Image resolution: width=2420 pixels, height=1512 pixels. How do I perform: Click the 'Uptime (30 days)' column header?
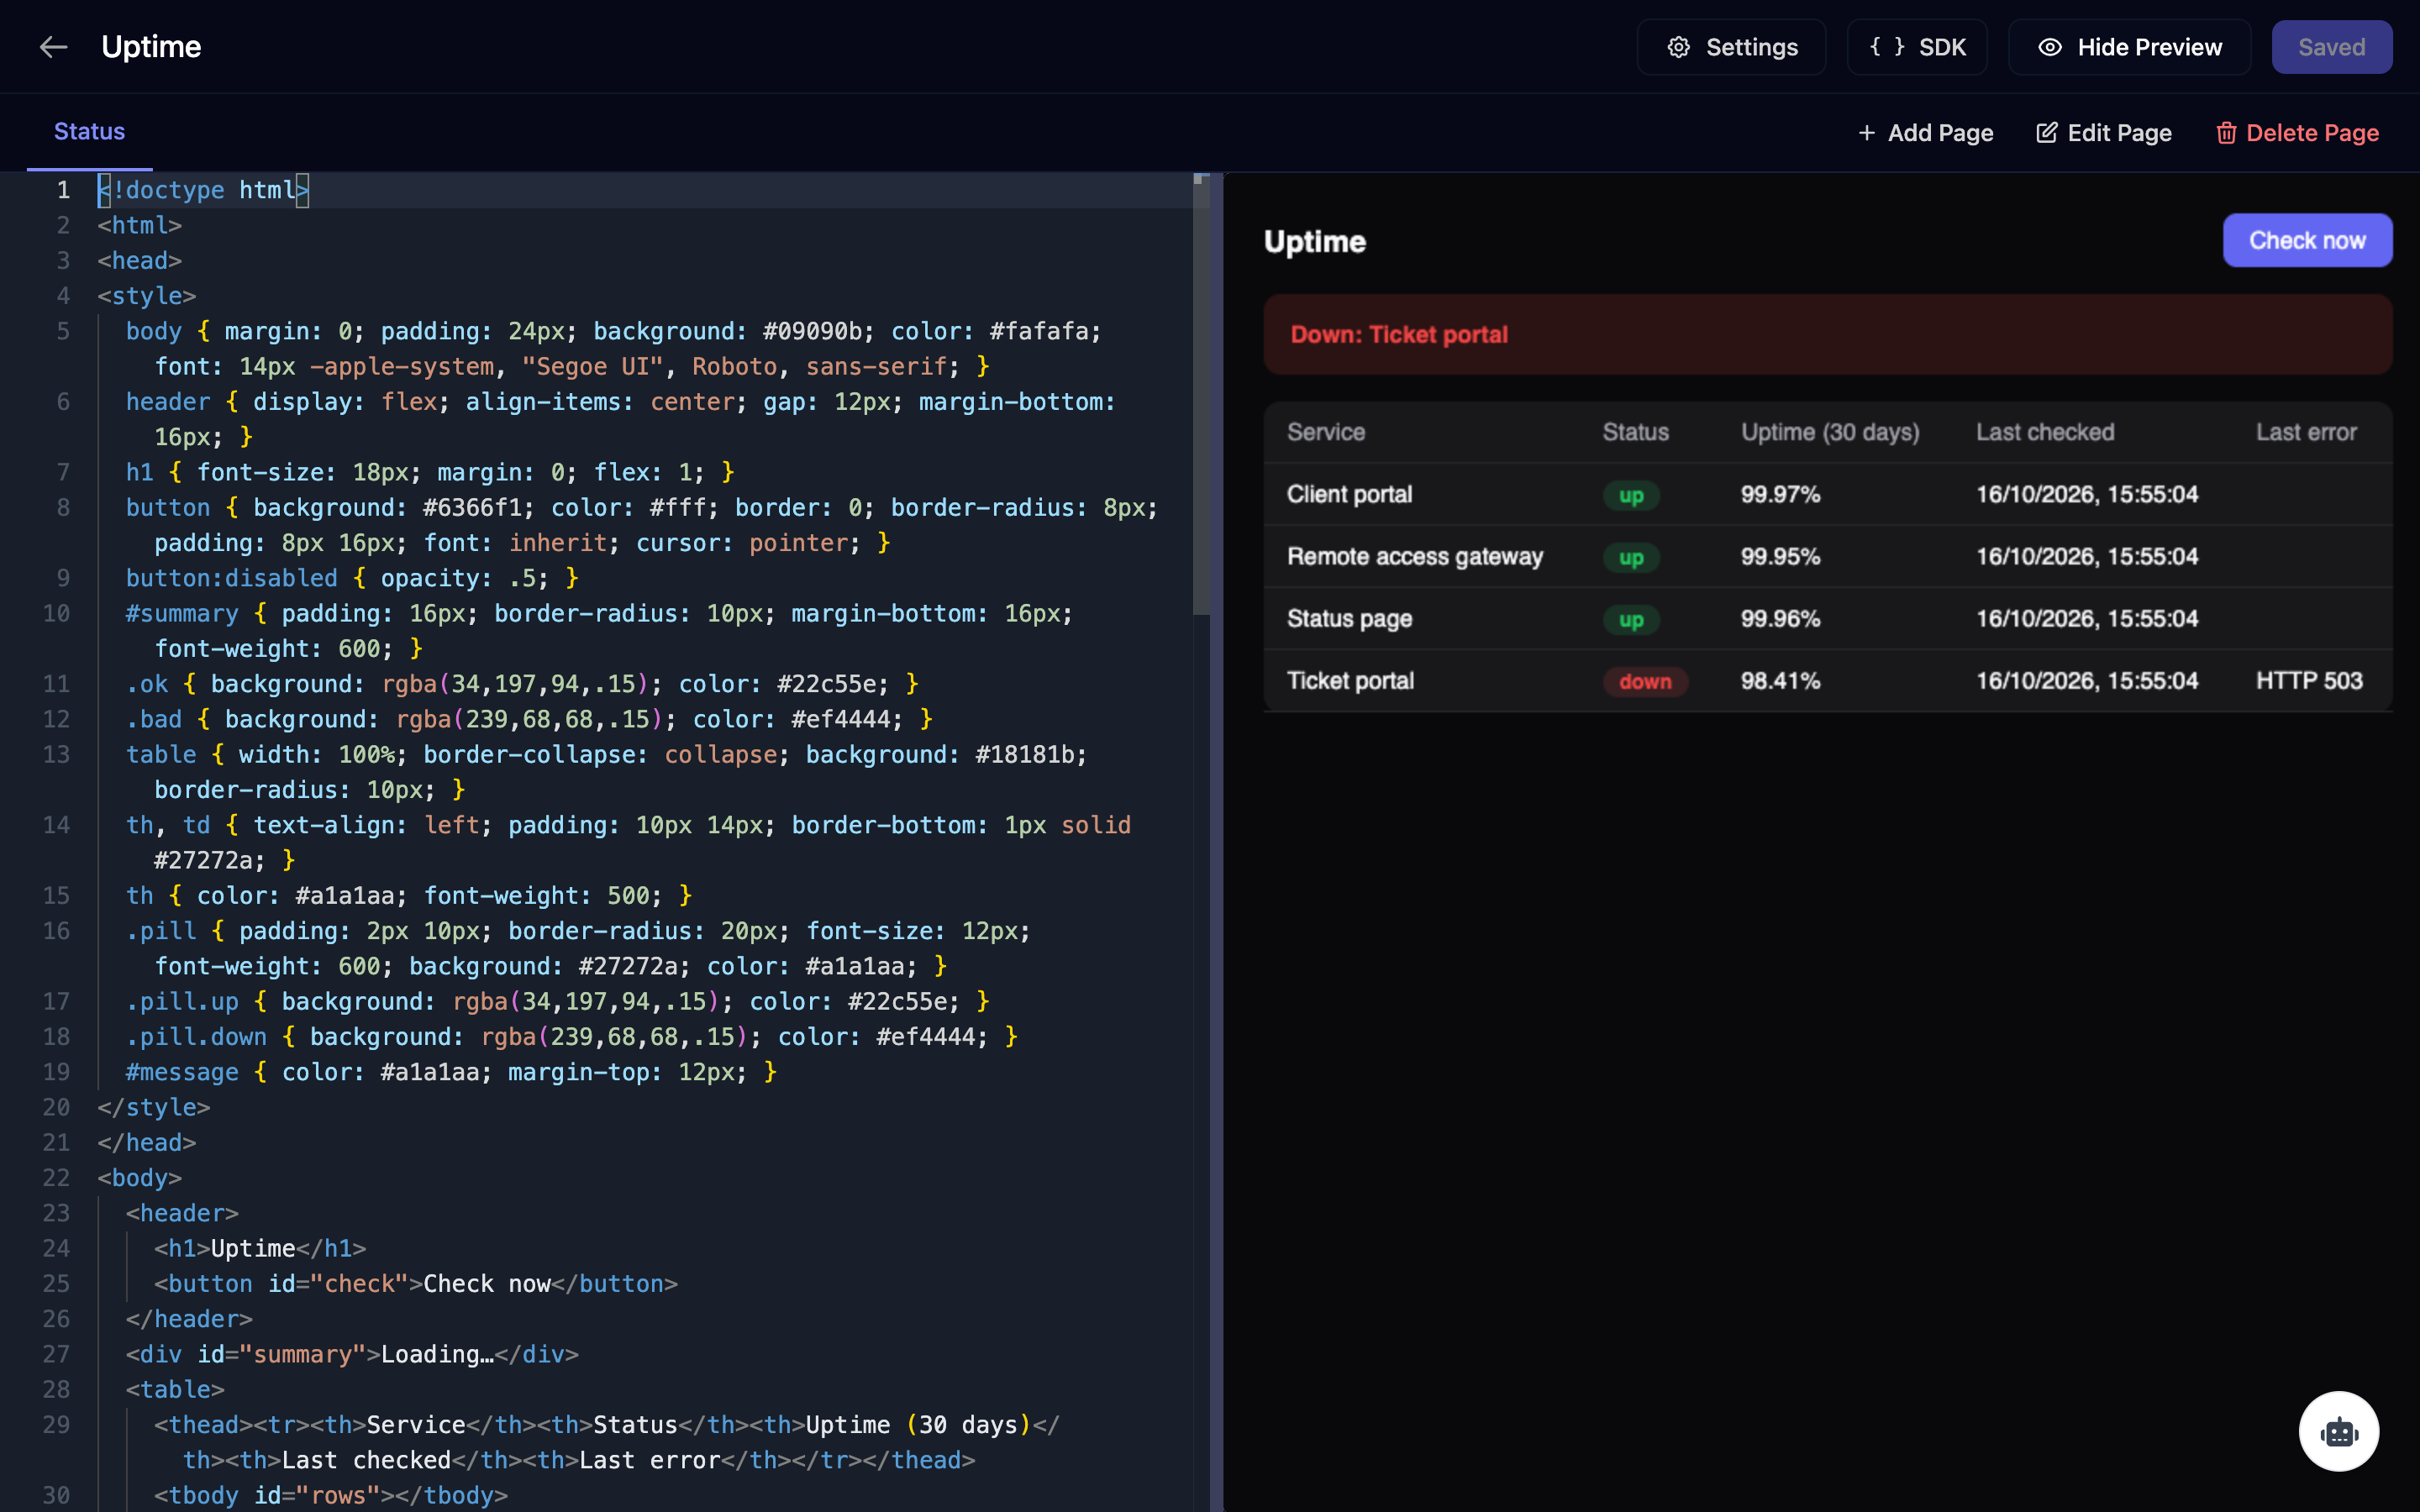[x=1830, y=432]
